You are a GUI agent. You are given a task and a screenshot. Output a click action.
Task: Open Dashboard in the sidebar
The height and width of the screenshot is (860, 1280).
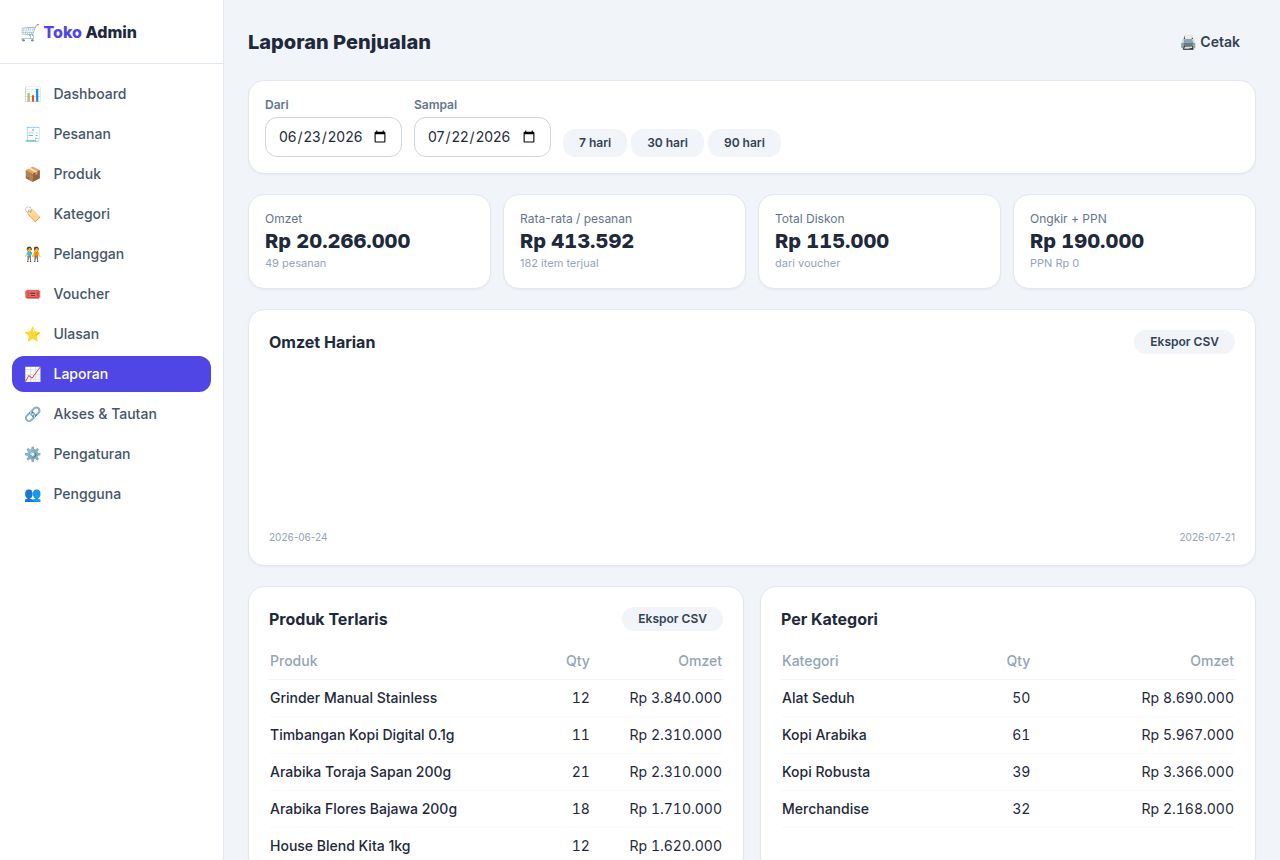tap(111, 94)
